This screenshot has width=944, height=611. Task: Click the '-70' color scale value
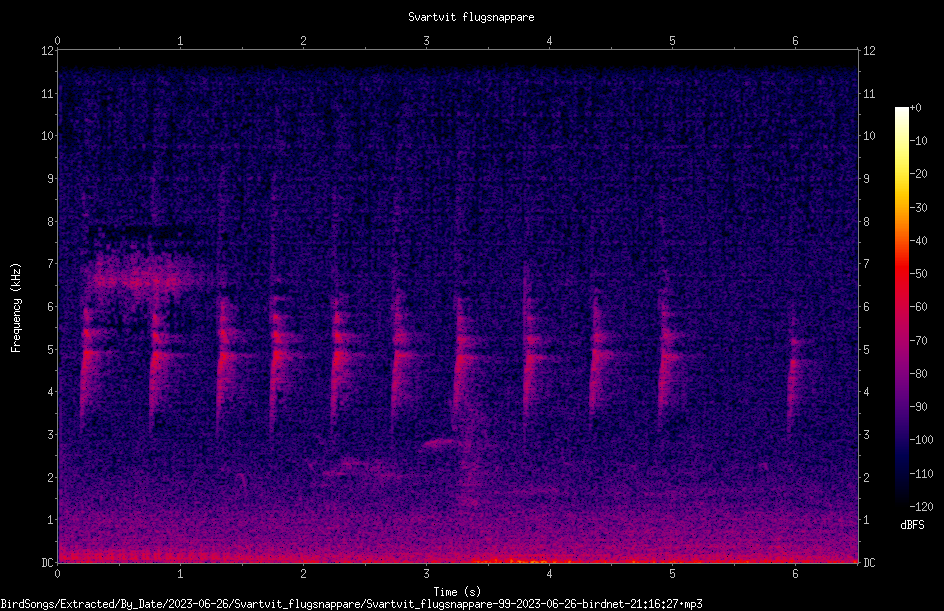click(918, 341)
